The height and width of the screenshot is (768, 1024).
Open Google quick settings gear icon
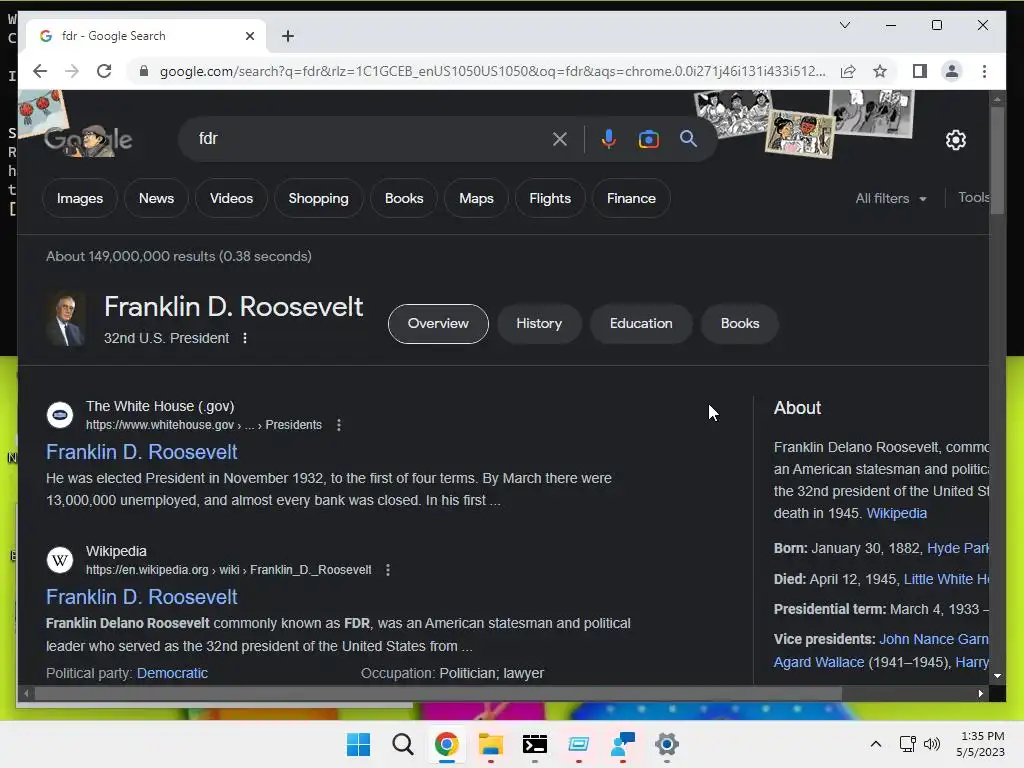pyautogui.click(x=955, y=140)
